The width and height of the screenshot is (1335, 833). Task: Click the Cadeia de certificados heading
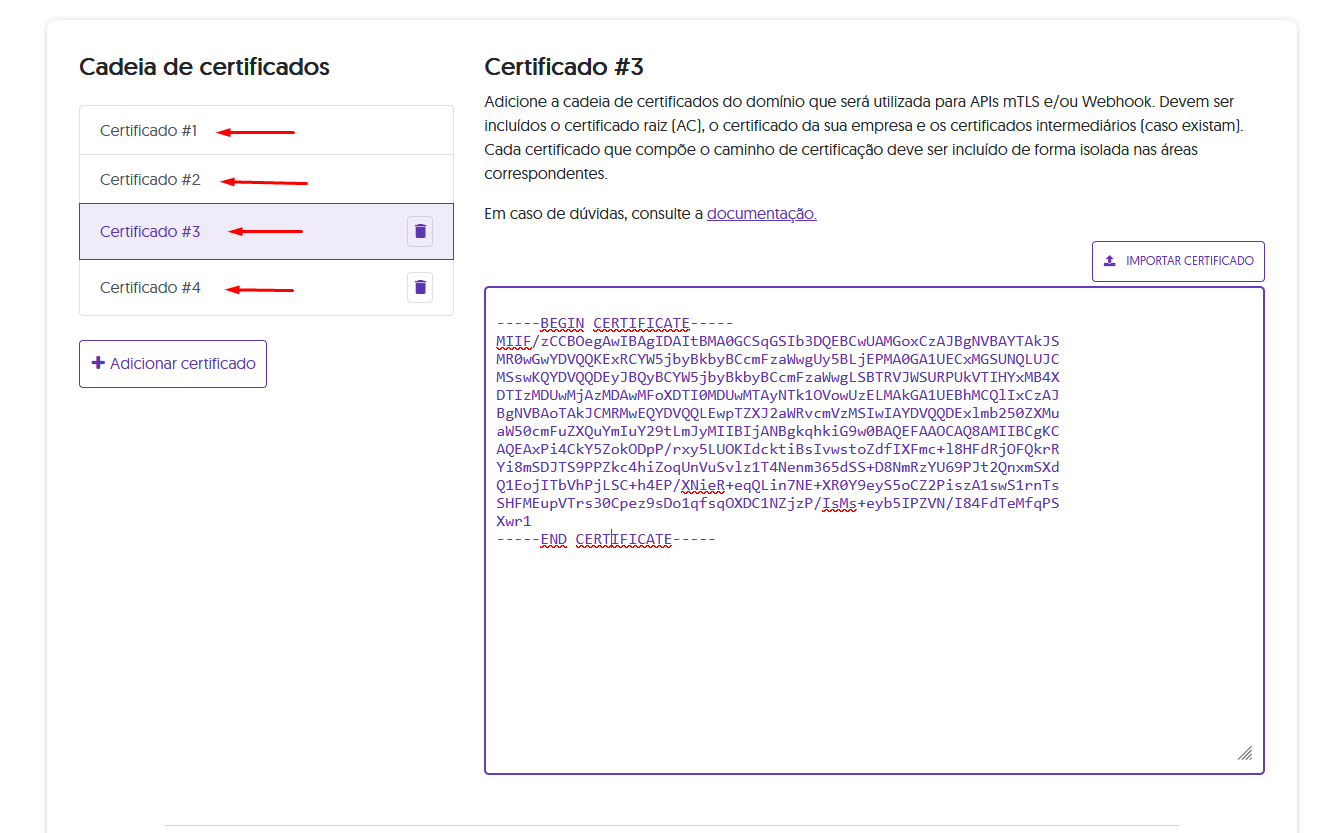click(204, 67)
